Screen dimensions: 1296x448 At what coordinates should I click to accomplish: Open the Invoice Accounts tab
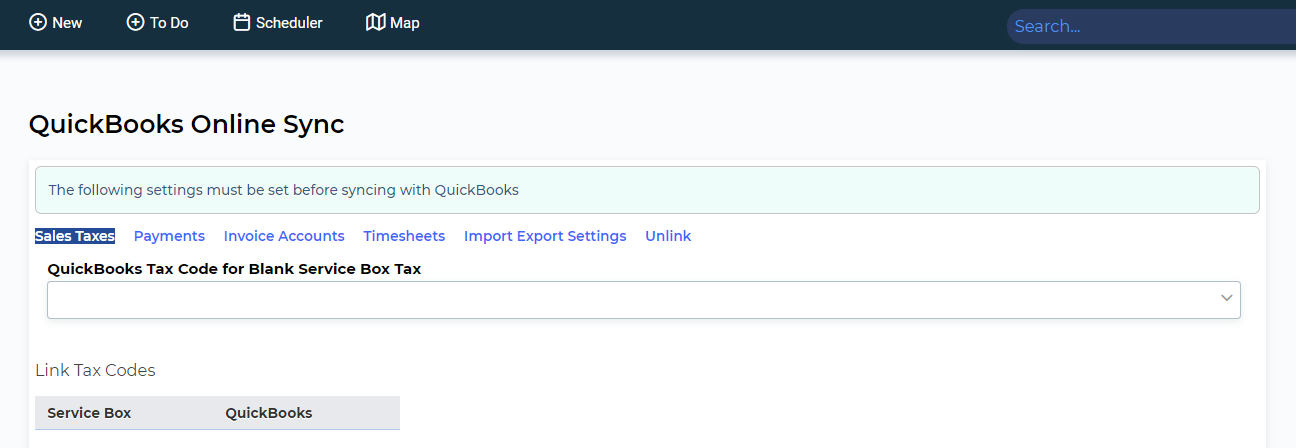[x=284, y=236]
